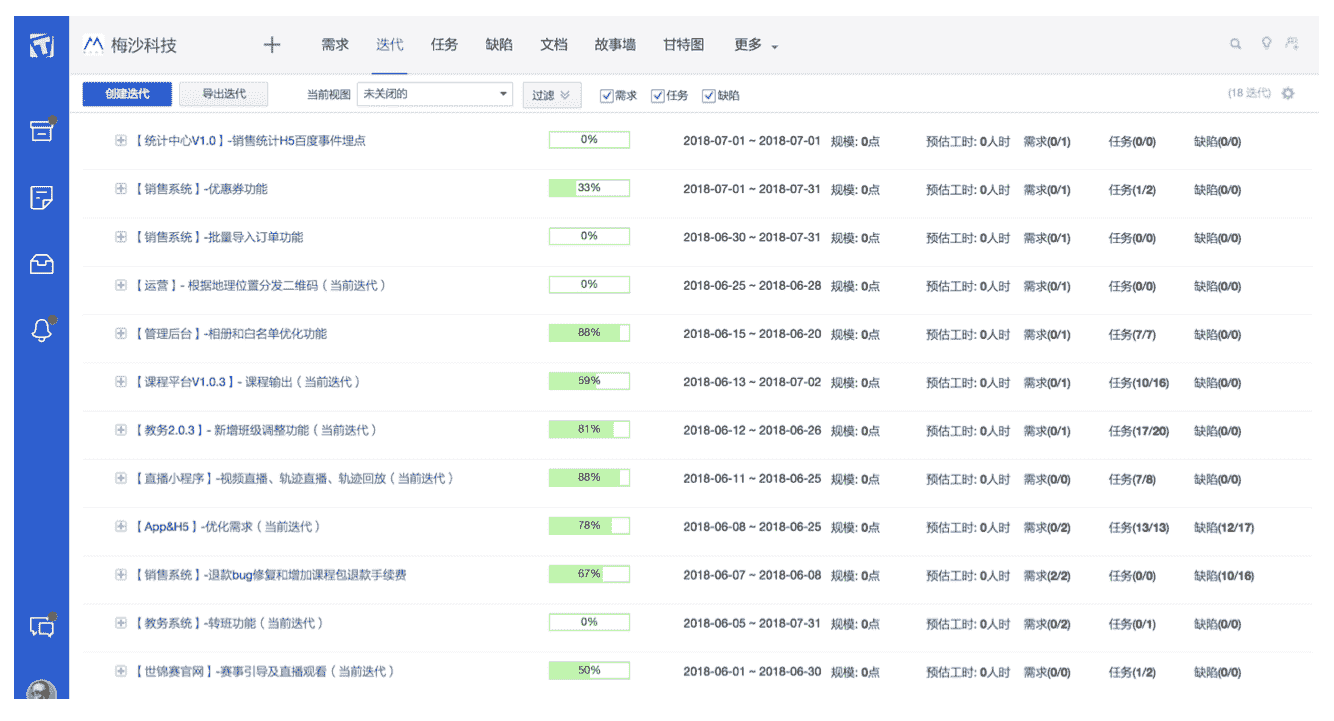Switch to the 需求 tab
The height and width of the screenshot is (721, 1334).
coord(335,45)
